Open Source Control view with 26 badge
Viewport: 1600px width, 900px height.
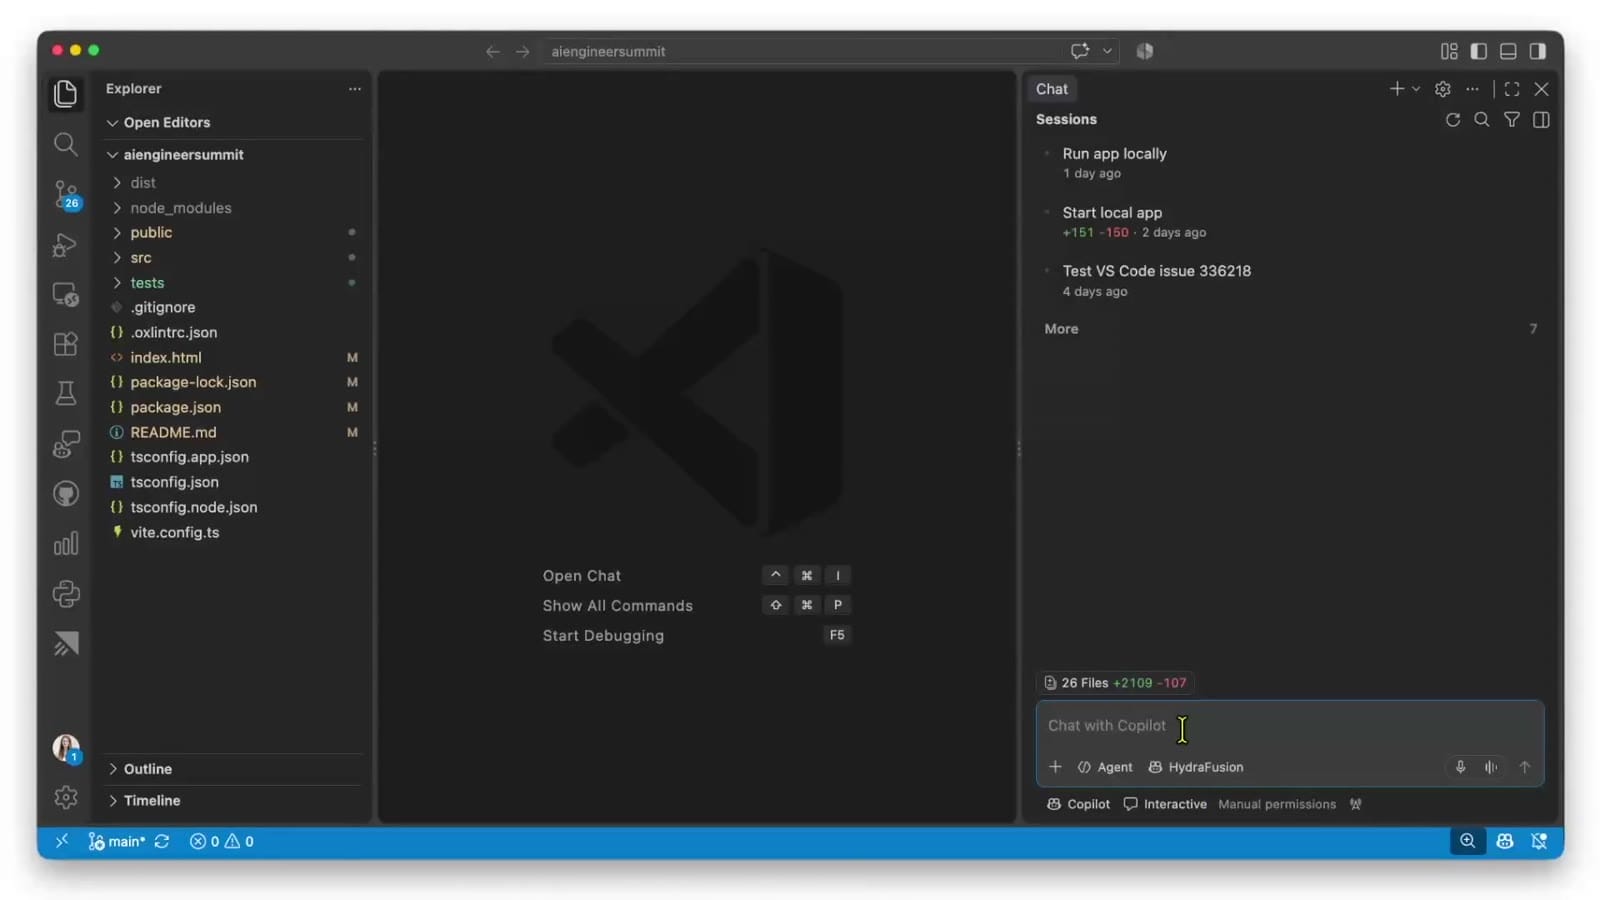66,194
